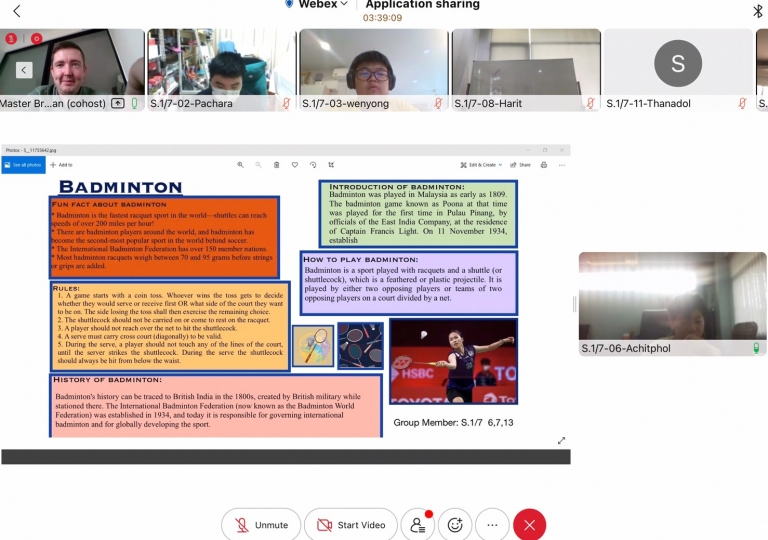Go back using the top-left arrow

[17, 11]
